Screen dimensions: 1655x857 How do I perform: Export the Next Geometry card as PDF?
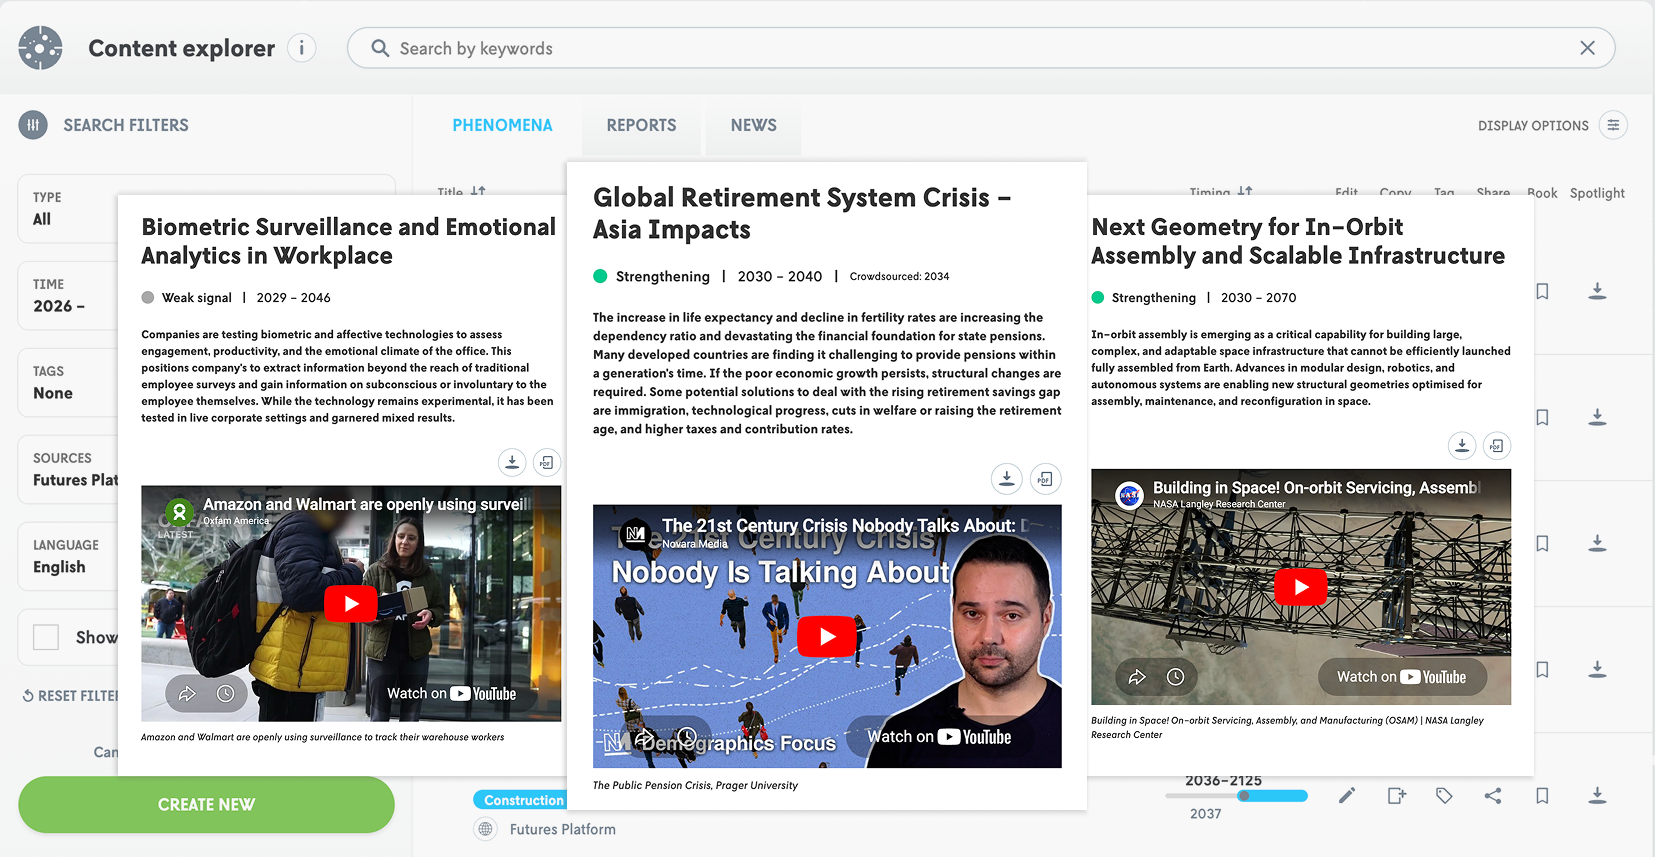coord(1496,445)
